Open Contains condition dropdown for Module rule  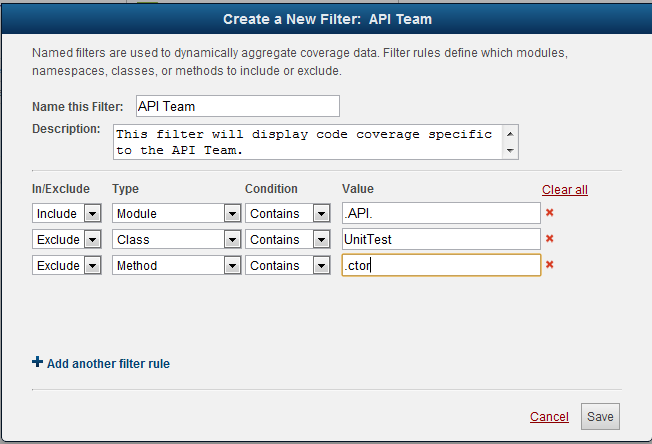[286, 213]
